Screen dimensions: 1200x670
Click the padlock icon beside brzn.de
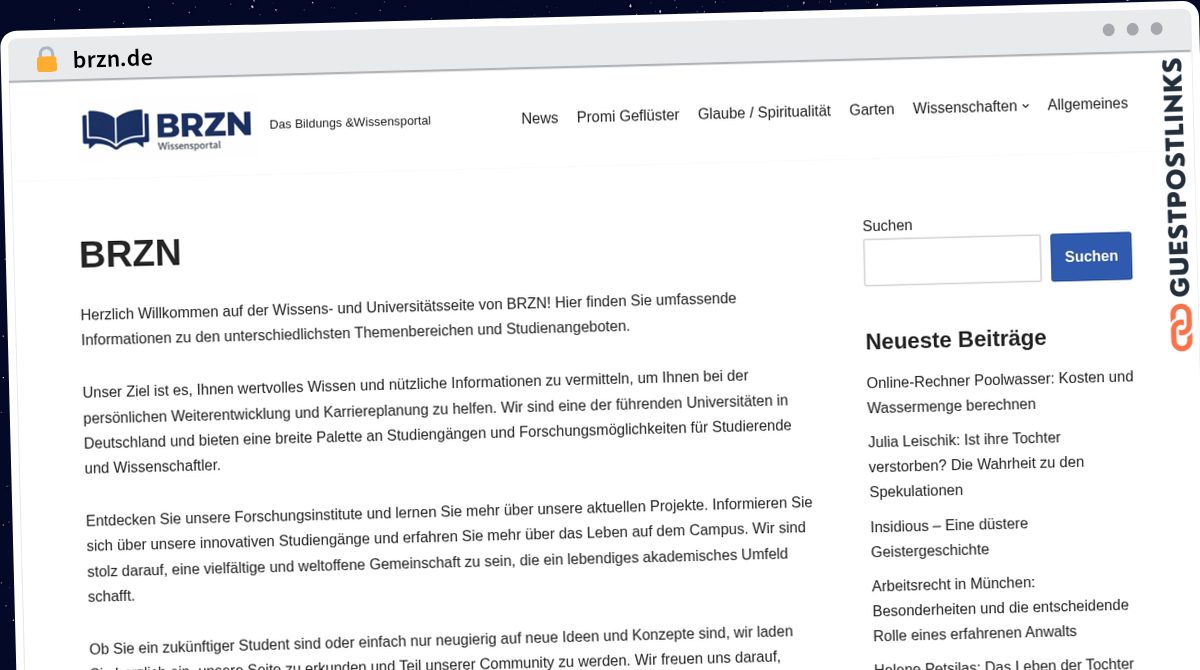tap(47, 60)
